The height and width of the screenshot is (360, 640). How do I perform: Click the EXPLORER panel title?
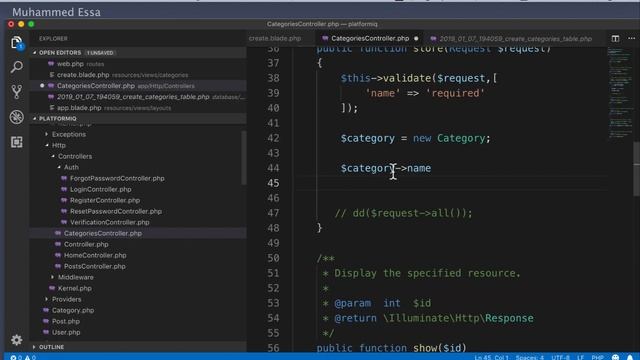53,38
